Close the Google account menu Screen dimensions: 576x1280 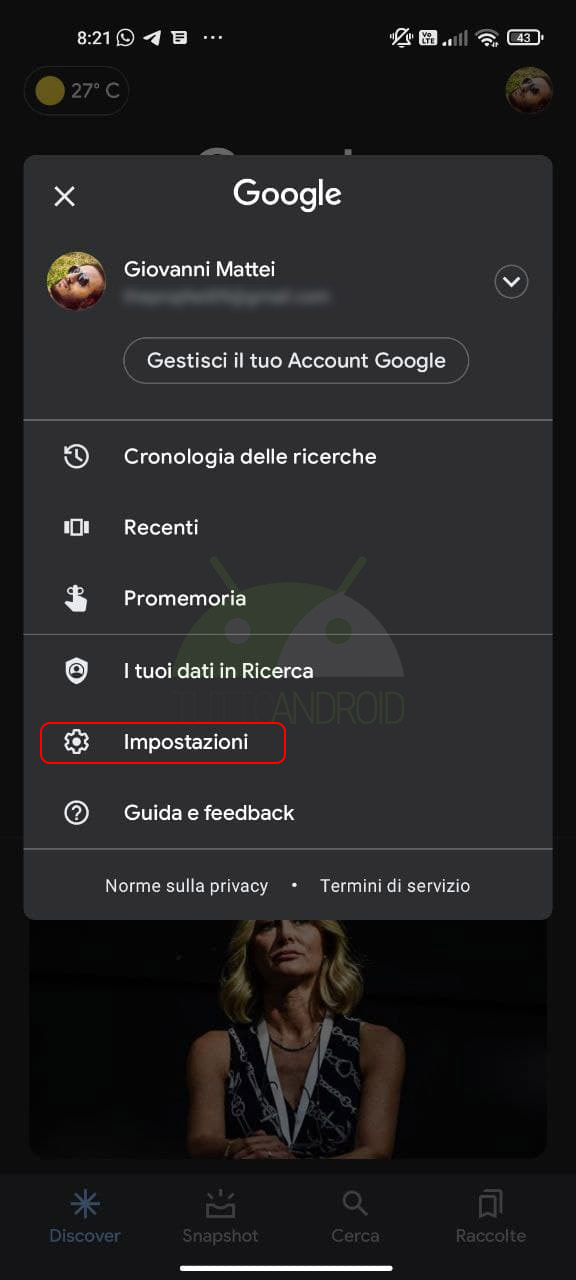(64, 196)
